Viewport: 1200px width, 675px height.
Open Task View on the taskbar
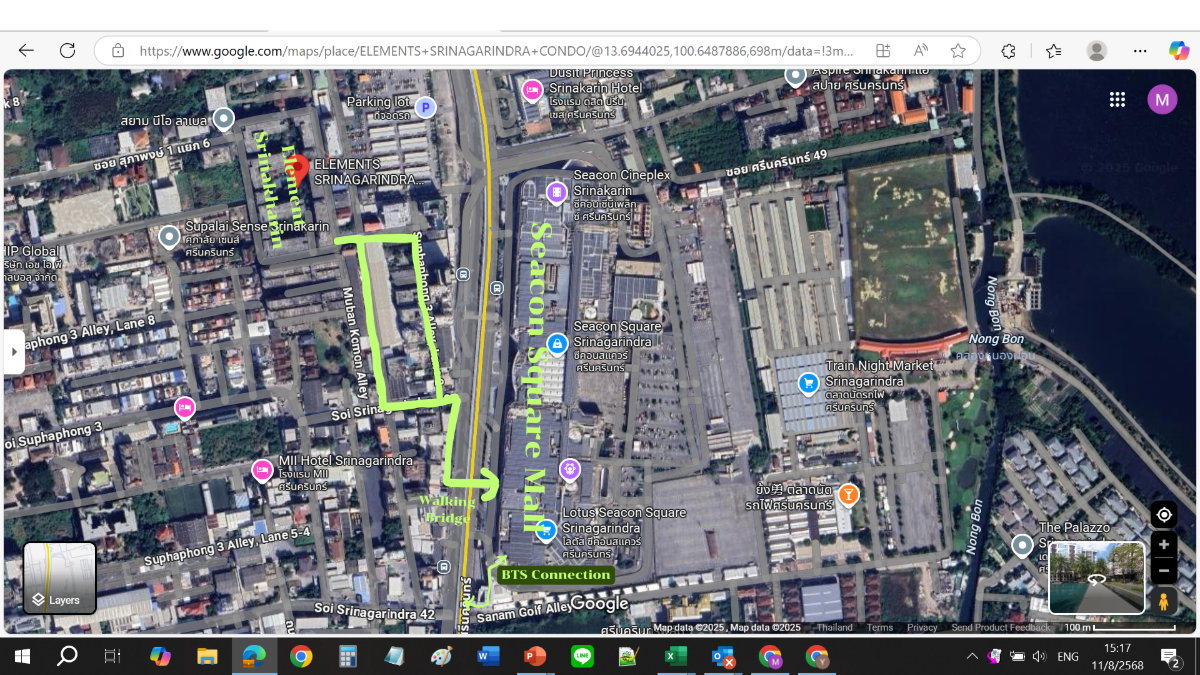coord(112,656)
